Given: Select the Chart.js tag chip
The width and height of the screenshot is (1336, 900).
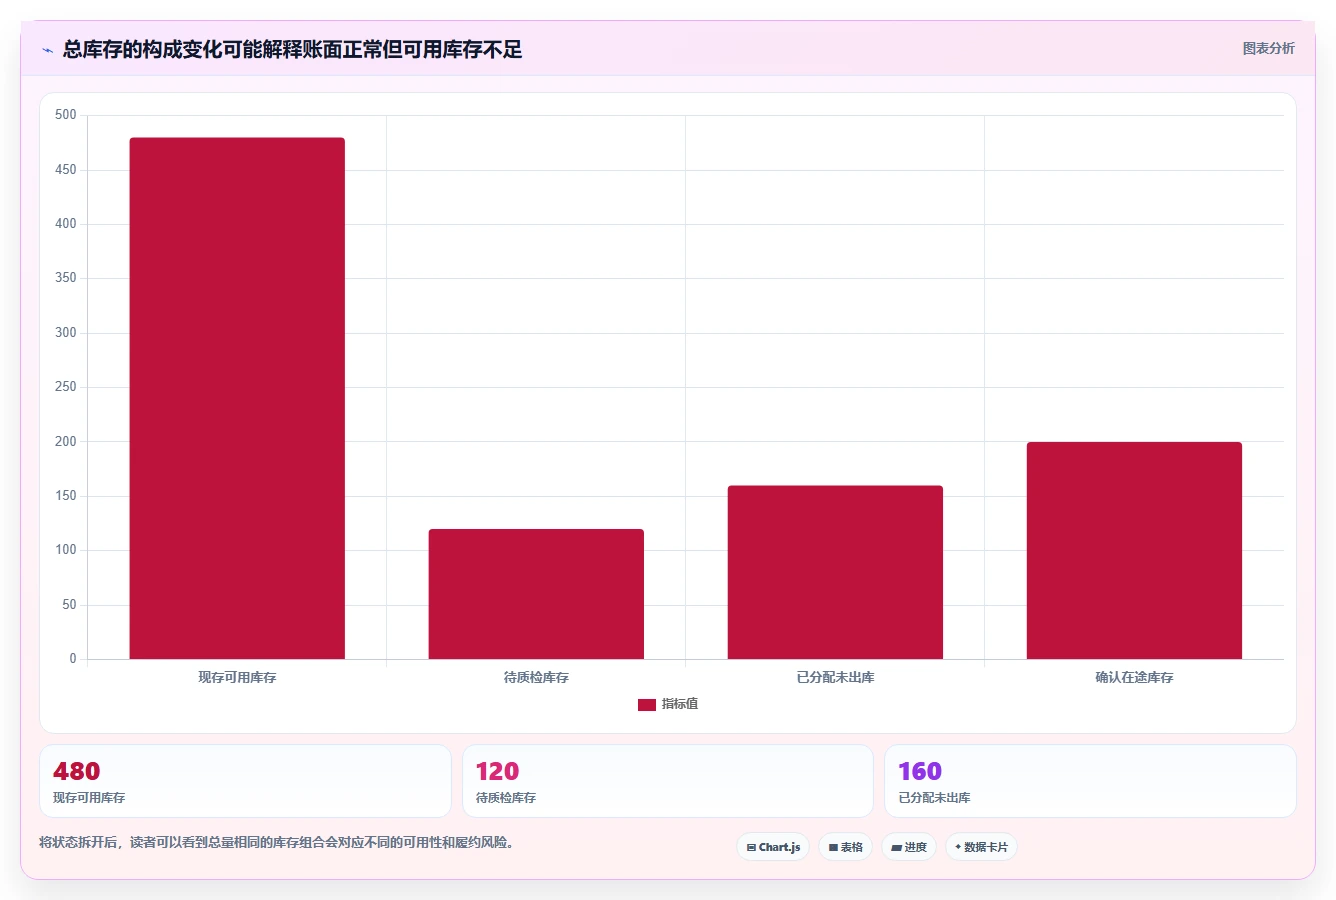Looking at the screenshot, I should [773, 847].
